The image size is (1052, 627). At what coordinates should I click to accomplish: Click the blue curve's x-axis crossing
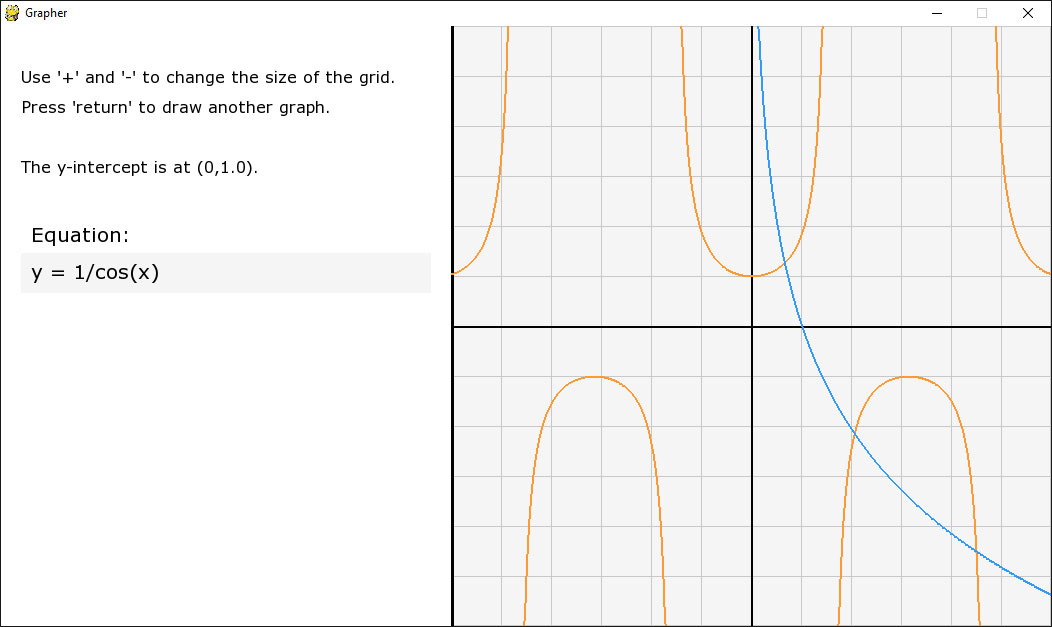coord(802,327)
